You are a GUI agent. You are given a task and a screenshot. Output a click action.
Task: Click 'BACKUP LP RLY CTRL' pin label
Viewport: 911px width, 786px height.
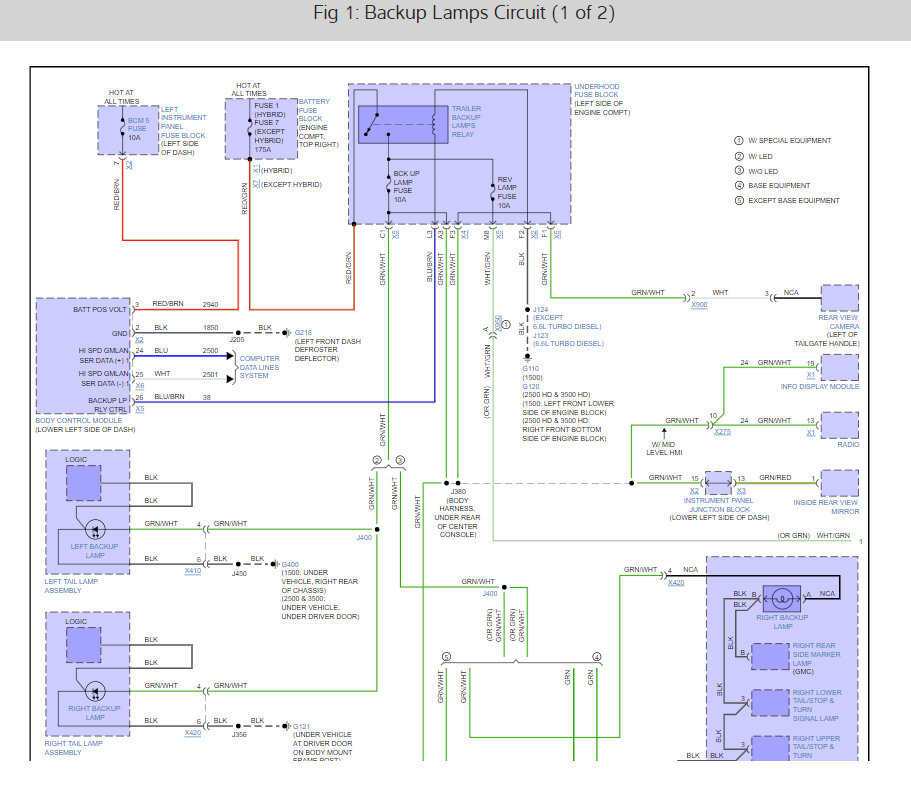(107, 405)
